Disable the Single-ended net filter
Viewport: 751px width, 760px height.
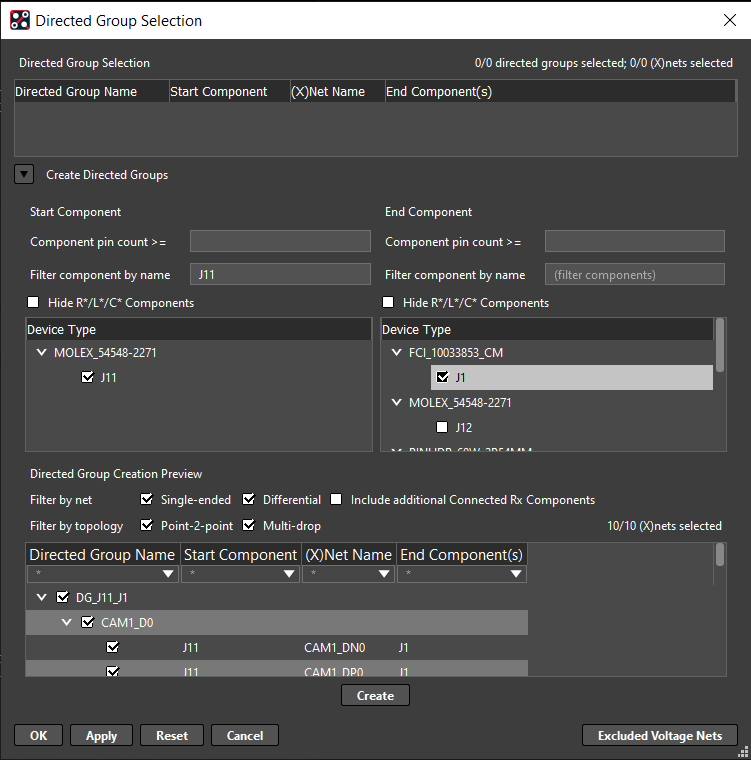(x=147, y=500)
